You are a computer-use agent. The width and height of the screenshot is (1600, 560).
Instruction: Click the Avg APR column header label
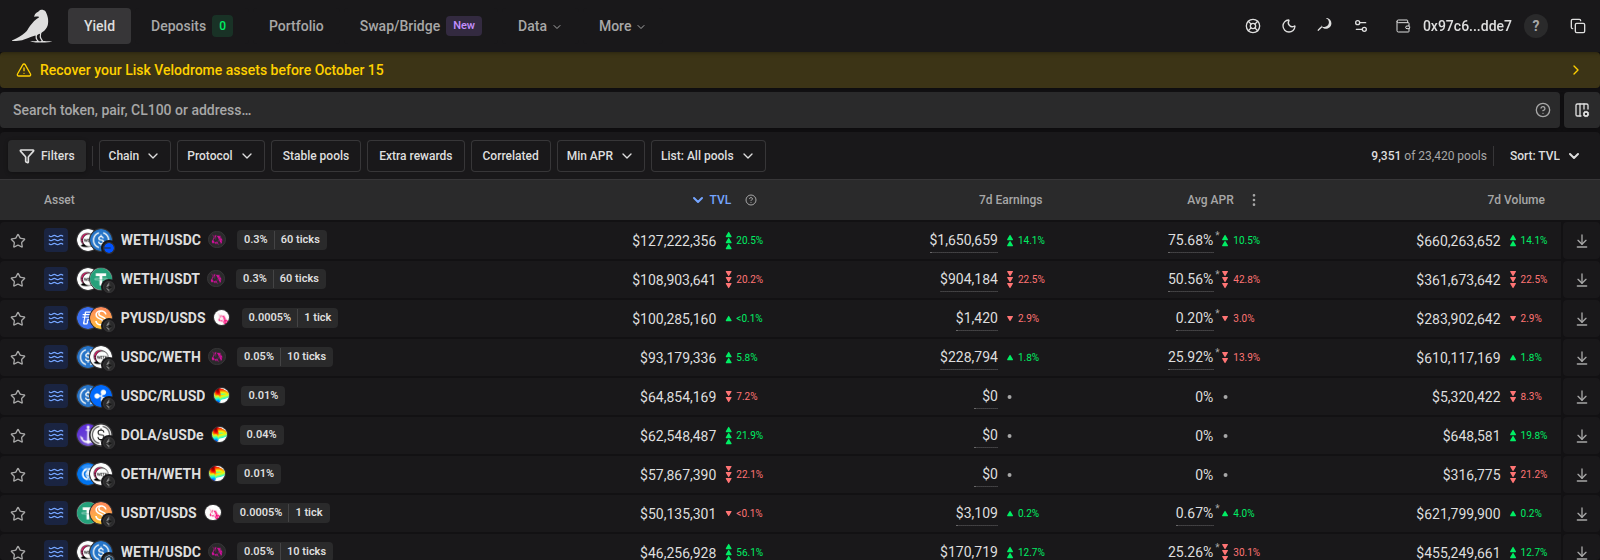click(1210, 200)
